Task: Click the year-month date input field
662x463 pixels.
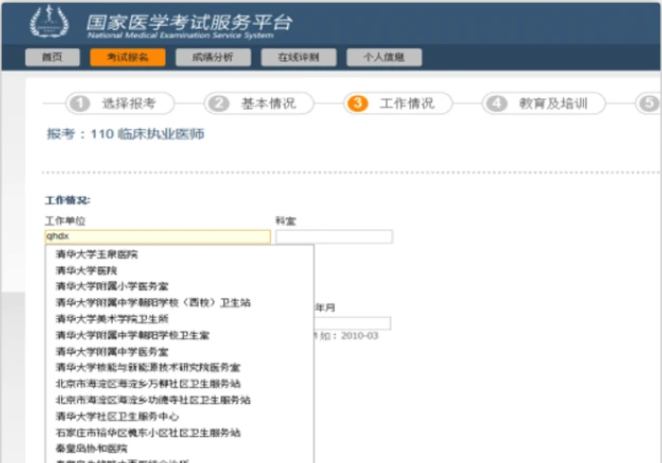Action: (353, 323)
